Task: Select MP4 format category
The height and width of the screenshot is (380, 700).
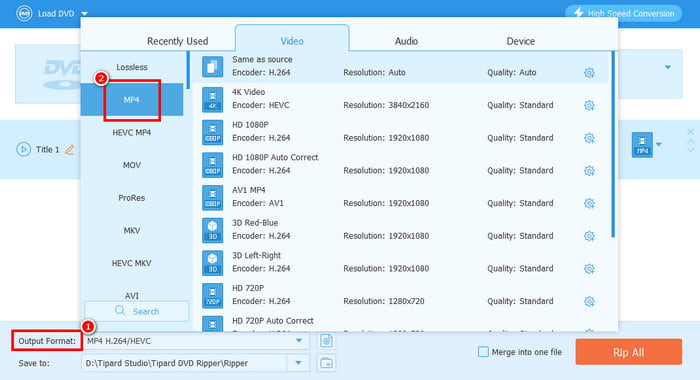Action: [132, 100]
